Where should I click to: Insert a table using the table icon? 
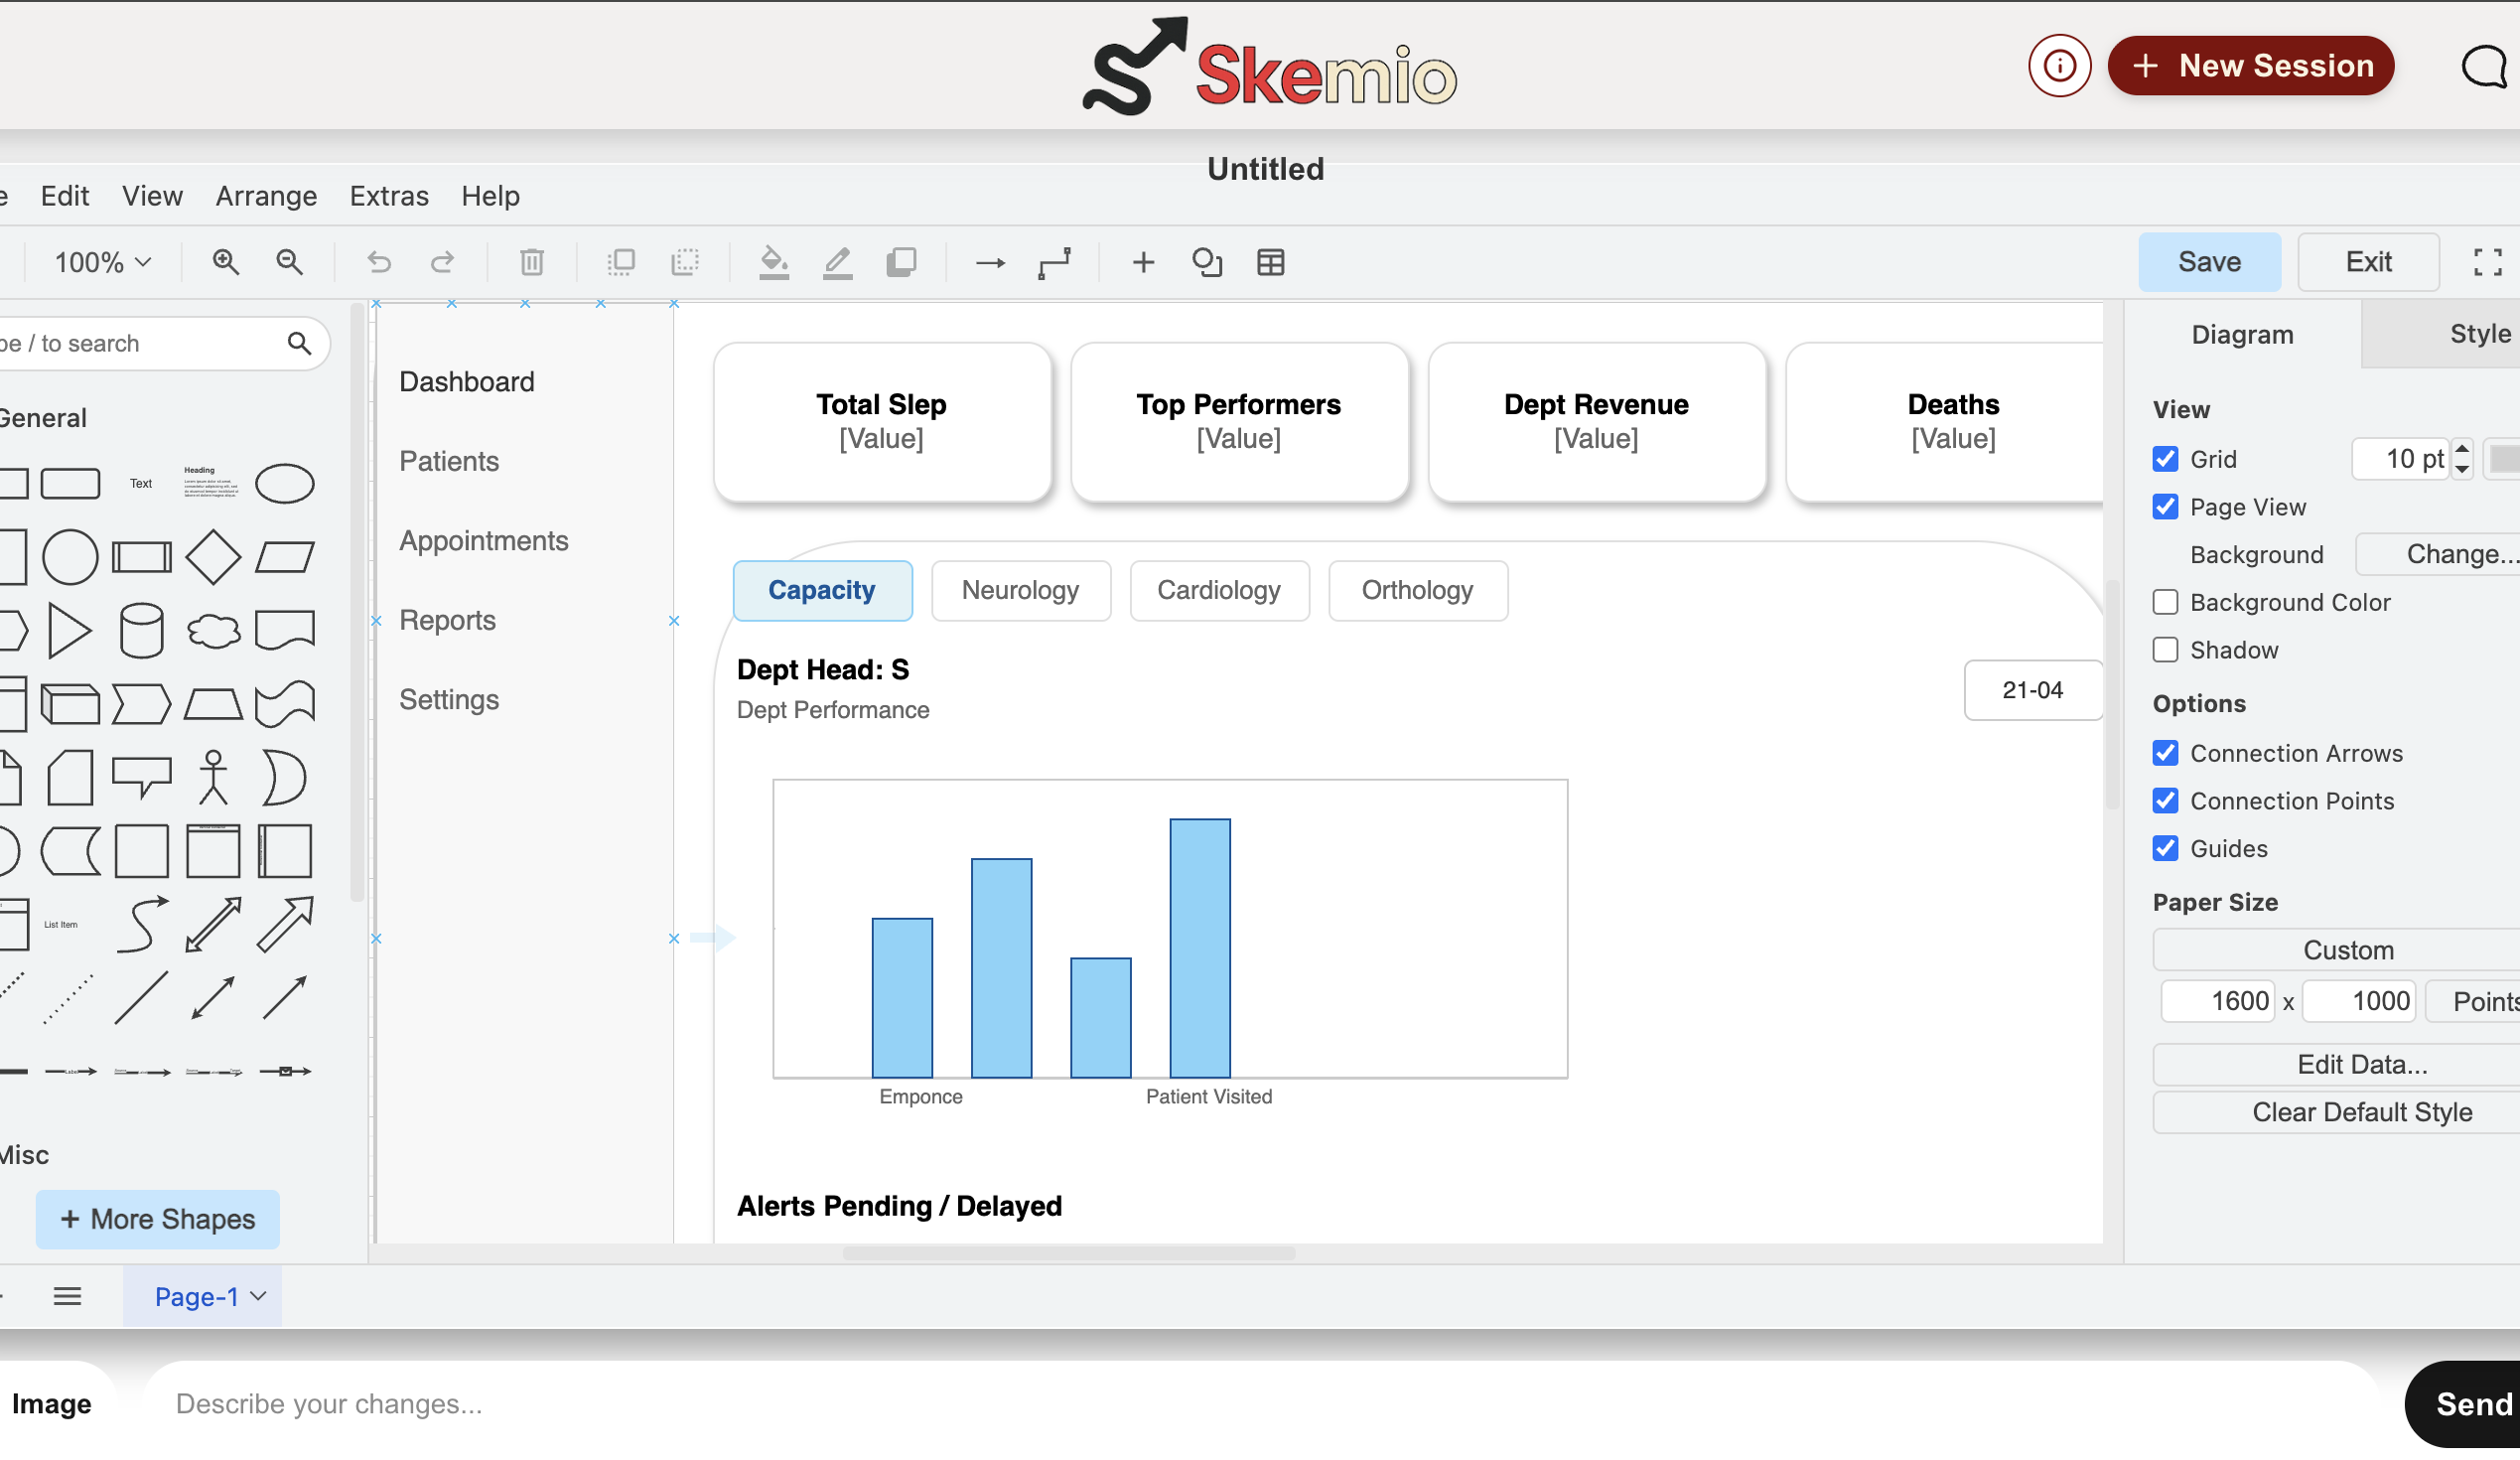pyautogui.click(x=1270, y=262)
